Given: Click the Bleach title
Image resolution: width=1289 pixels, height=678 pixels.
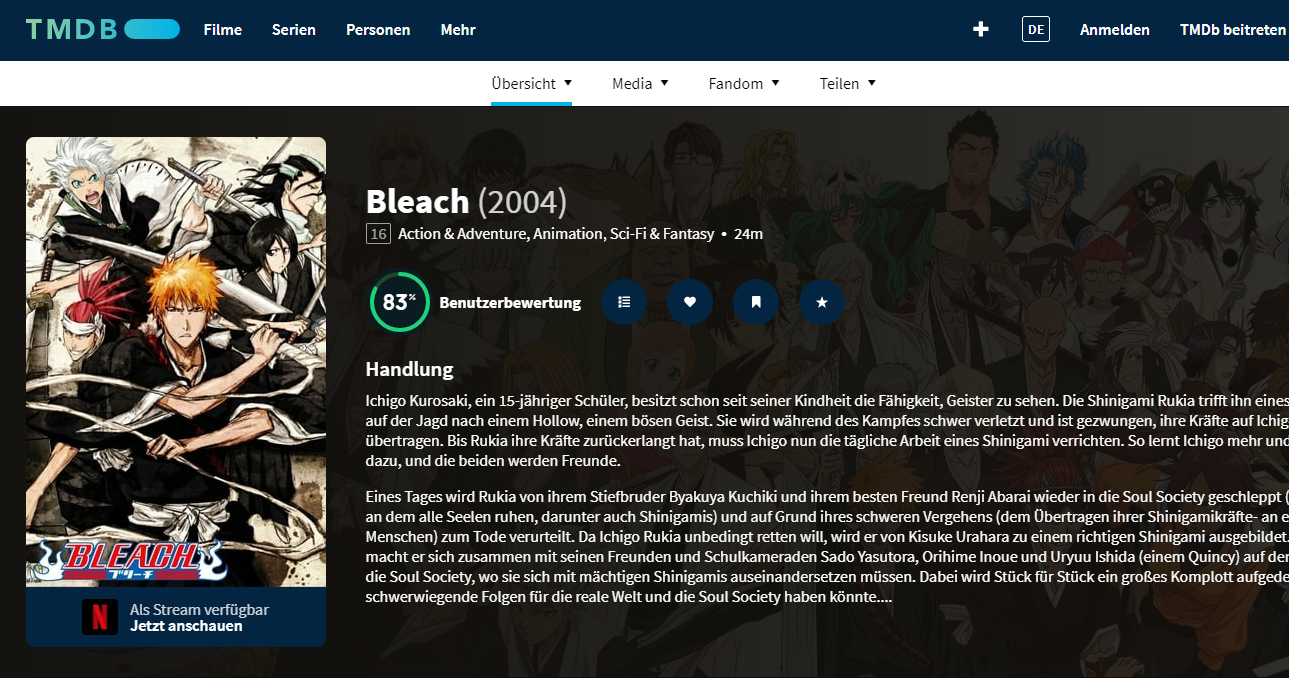Looking at the screenshot, I should click(417, 202).
